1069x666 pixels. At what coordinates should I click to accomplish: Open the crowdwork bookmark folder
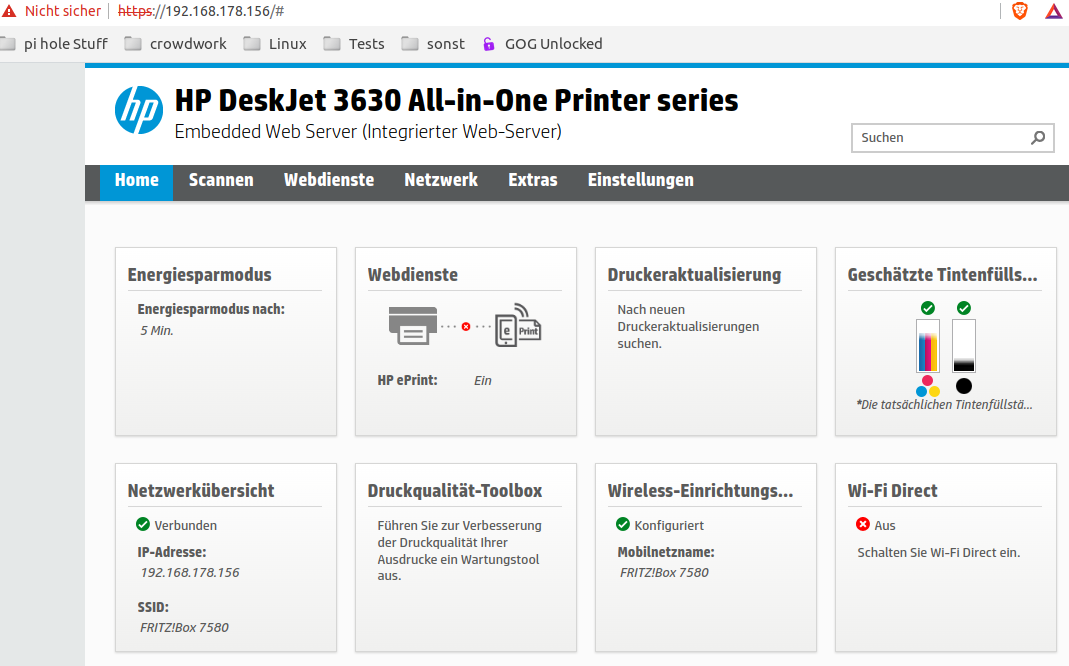coord(176,44)
